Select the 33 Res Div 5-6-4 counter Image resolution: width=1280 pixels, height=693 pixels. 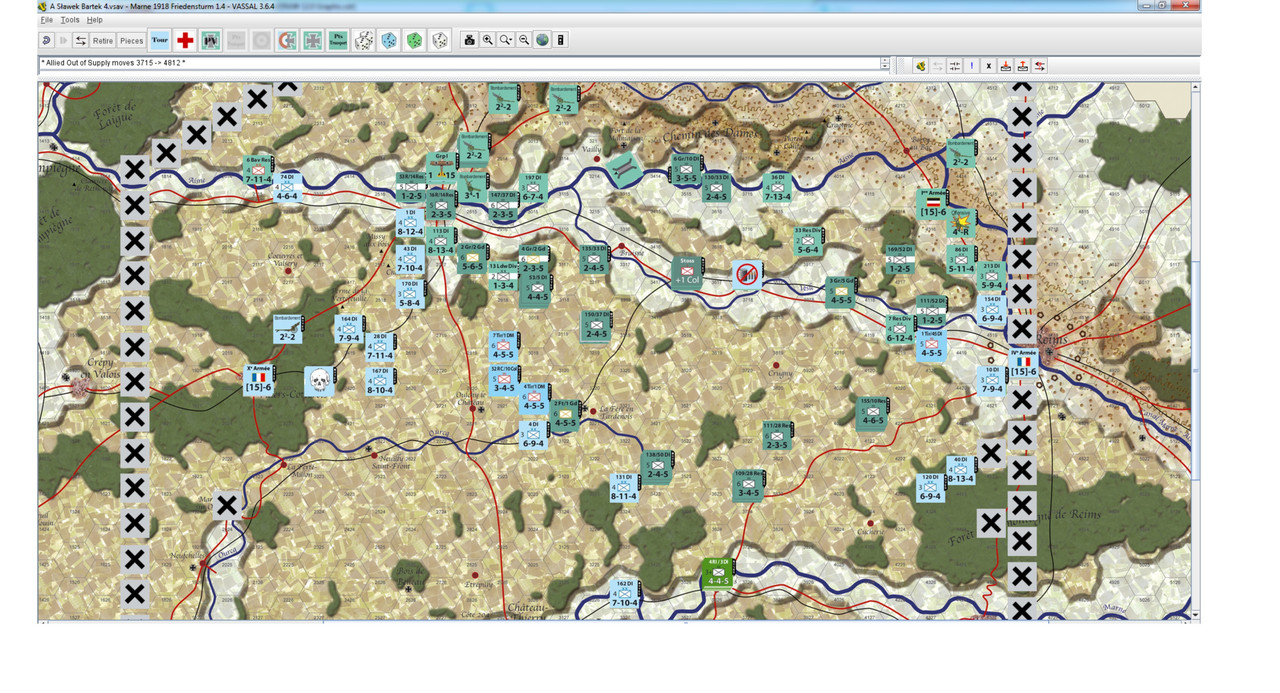808,241
